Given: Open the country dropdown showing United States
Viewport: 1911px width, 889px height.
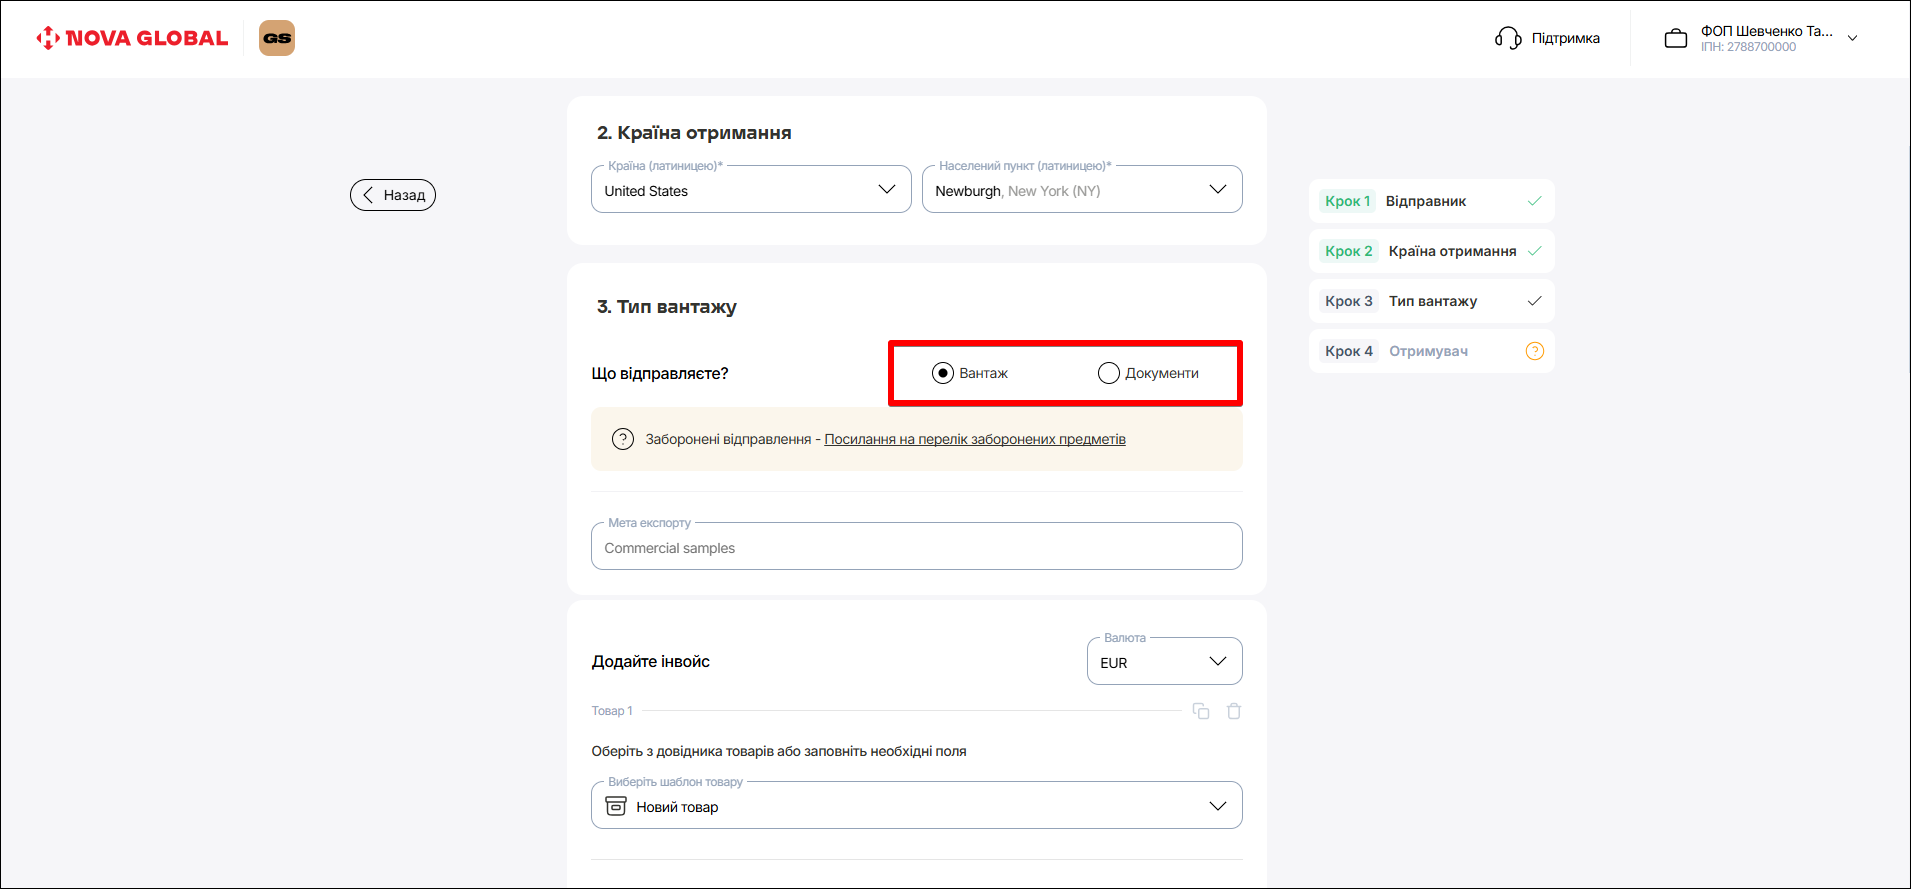Looking at the screenshot, I should tap(750, 190).
